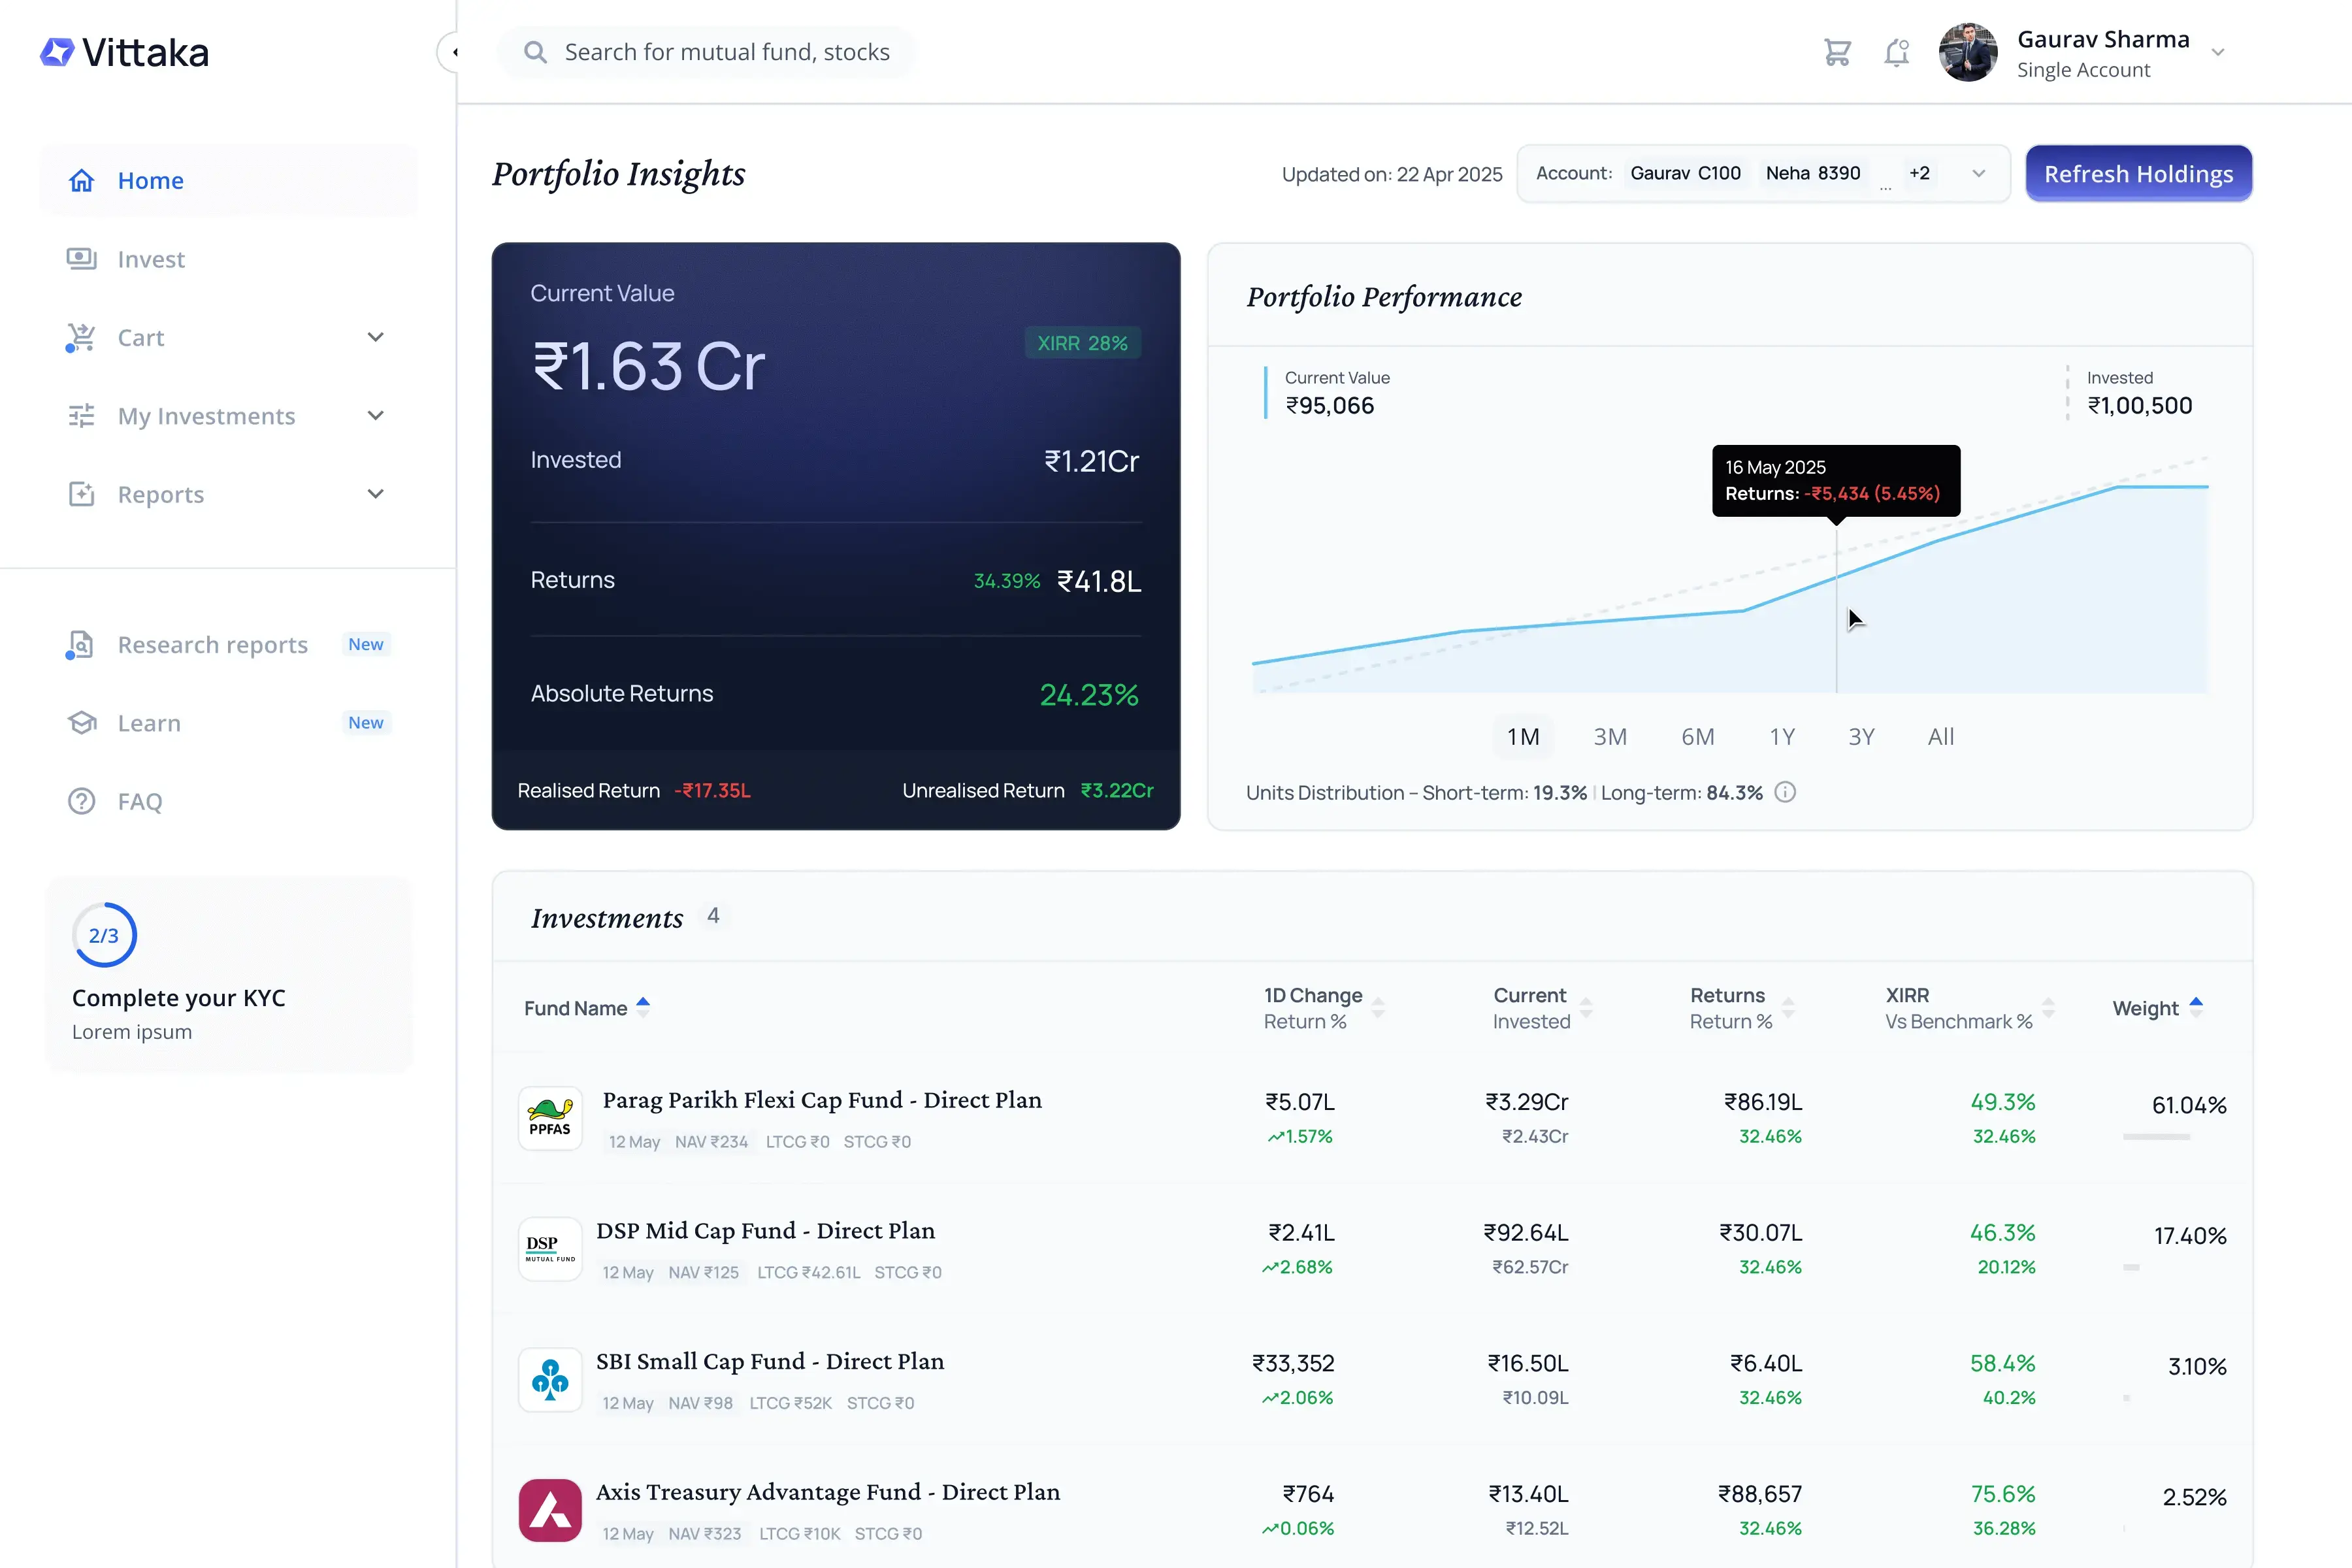Click the Unrealised Return ₹3.22Cr value
The width and height of the screenshot is (2352, 1568).
1117,791
